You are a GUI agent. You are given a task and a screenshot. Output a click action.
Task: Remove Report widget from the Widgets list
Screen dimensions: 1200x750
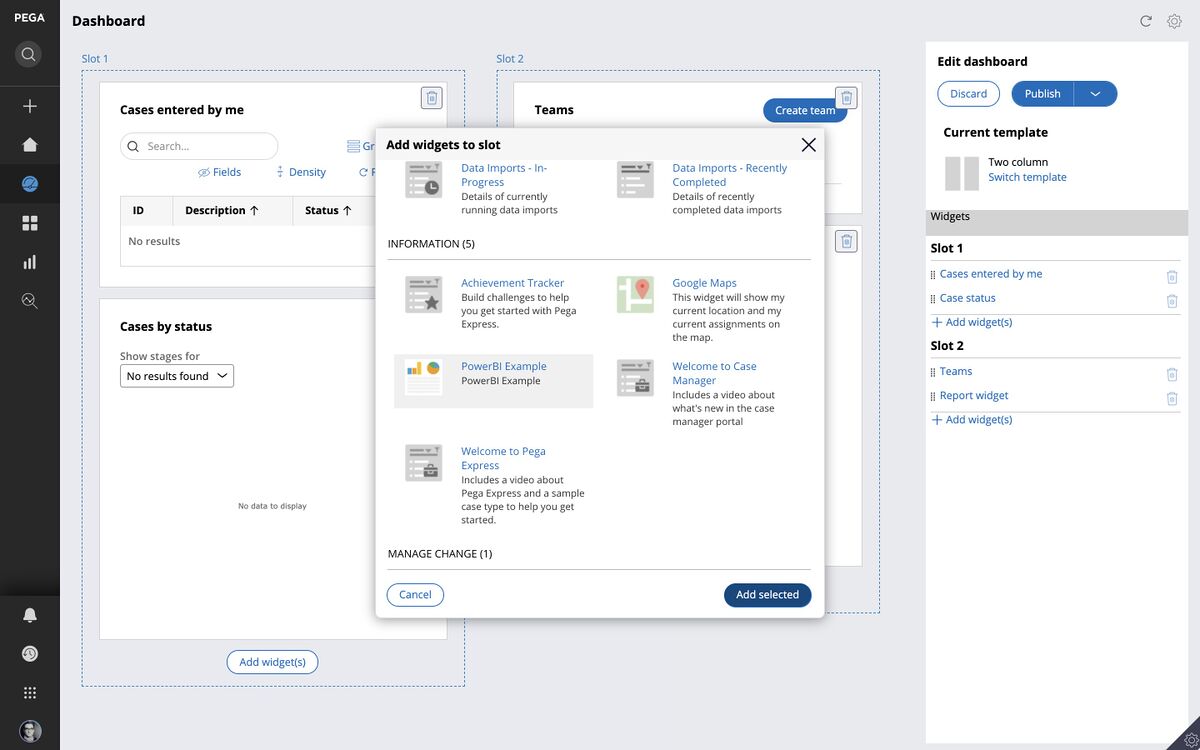tap(1172, 398)
